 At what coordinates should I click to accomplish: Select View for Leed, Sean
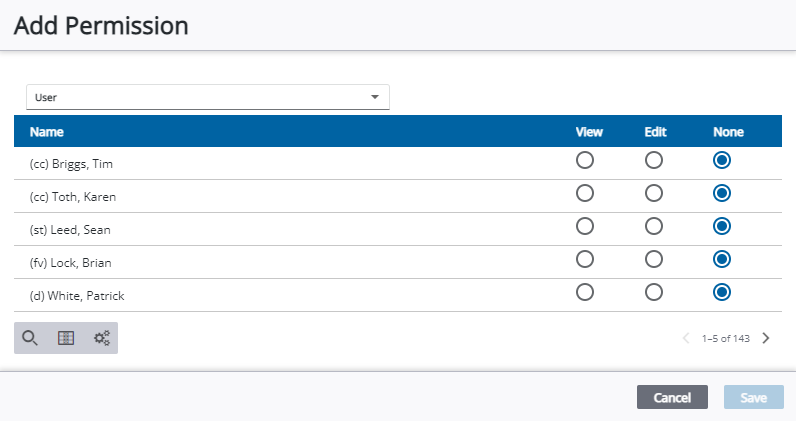(x=585, y=226)
